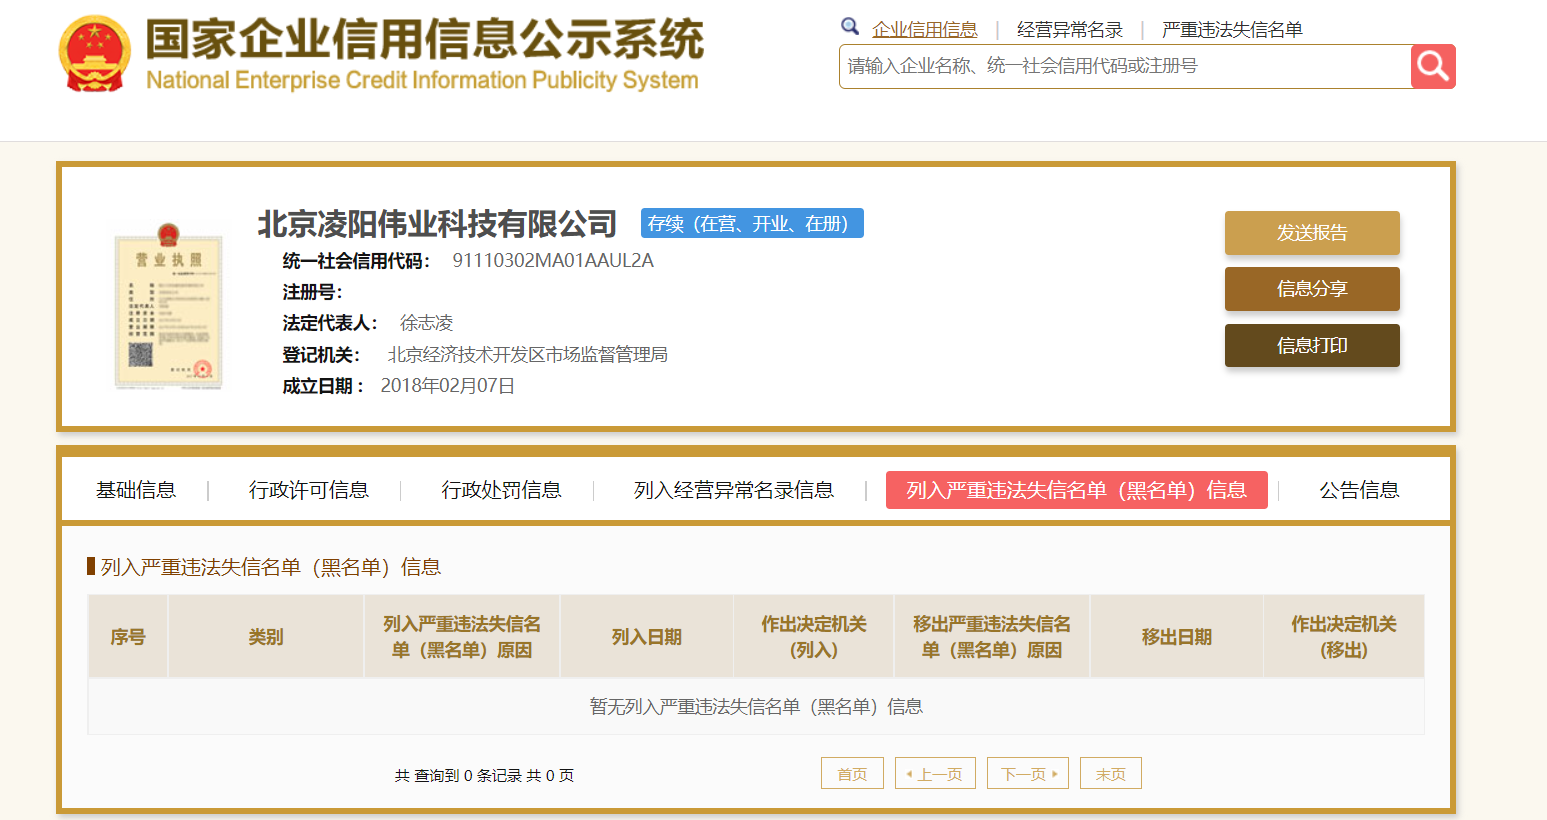
Task: Click the 列入日期 column header
Action: (647, 637)
